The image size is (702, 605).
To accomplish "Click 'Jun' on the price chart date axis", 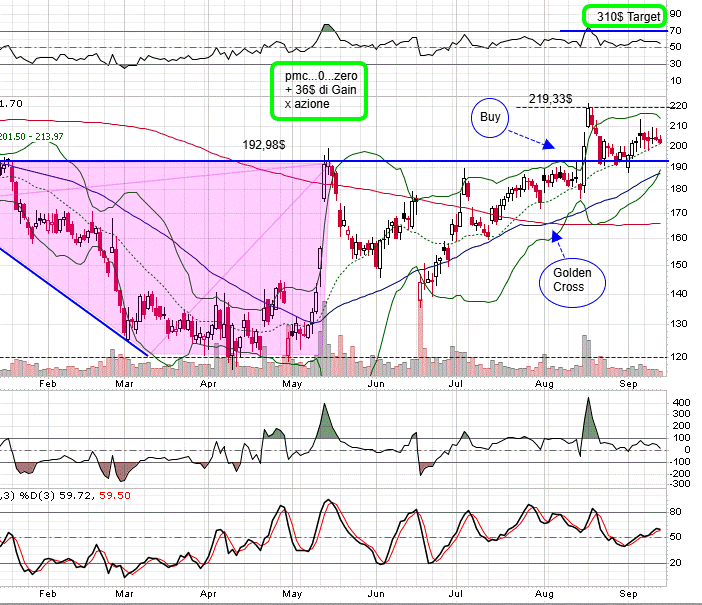I will click(x=376, y=384).
